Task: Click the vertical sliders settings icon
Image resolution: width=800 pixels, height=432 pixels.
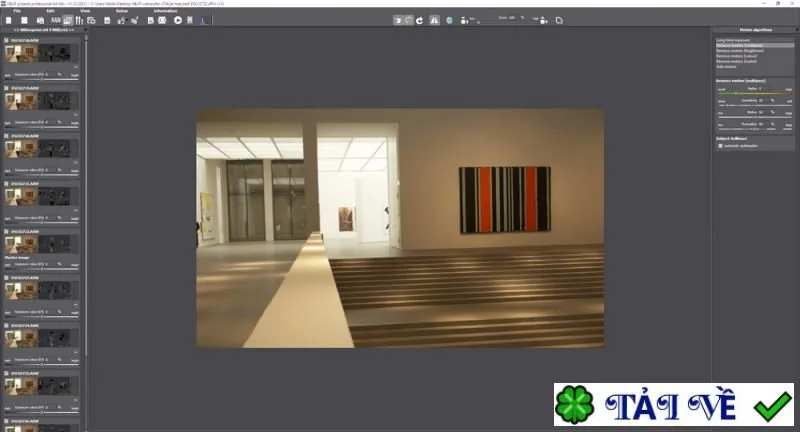Action: (79, 20)
